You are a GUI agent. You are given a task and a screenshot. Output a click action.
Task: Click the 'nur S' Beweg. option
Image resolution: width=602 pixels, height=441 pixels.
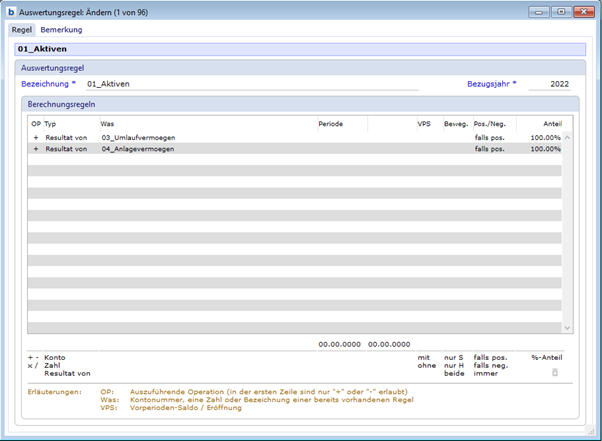coord(456,357)
